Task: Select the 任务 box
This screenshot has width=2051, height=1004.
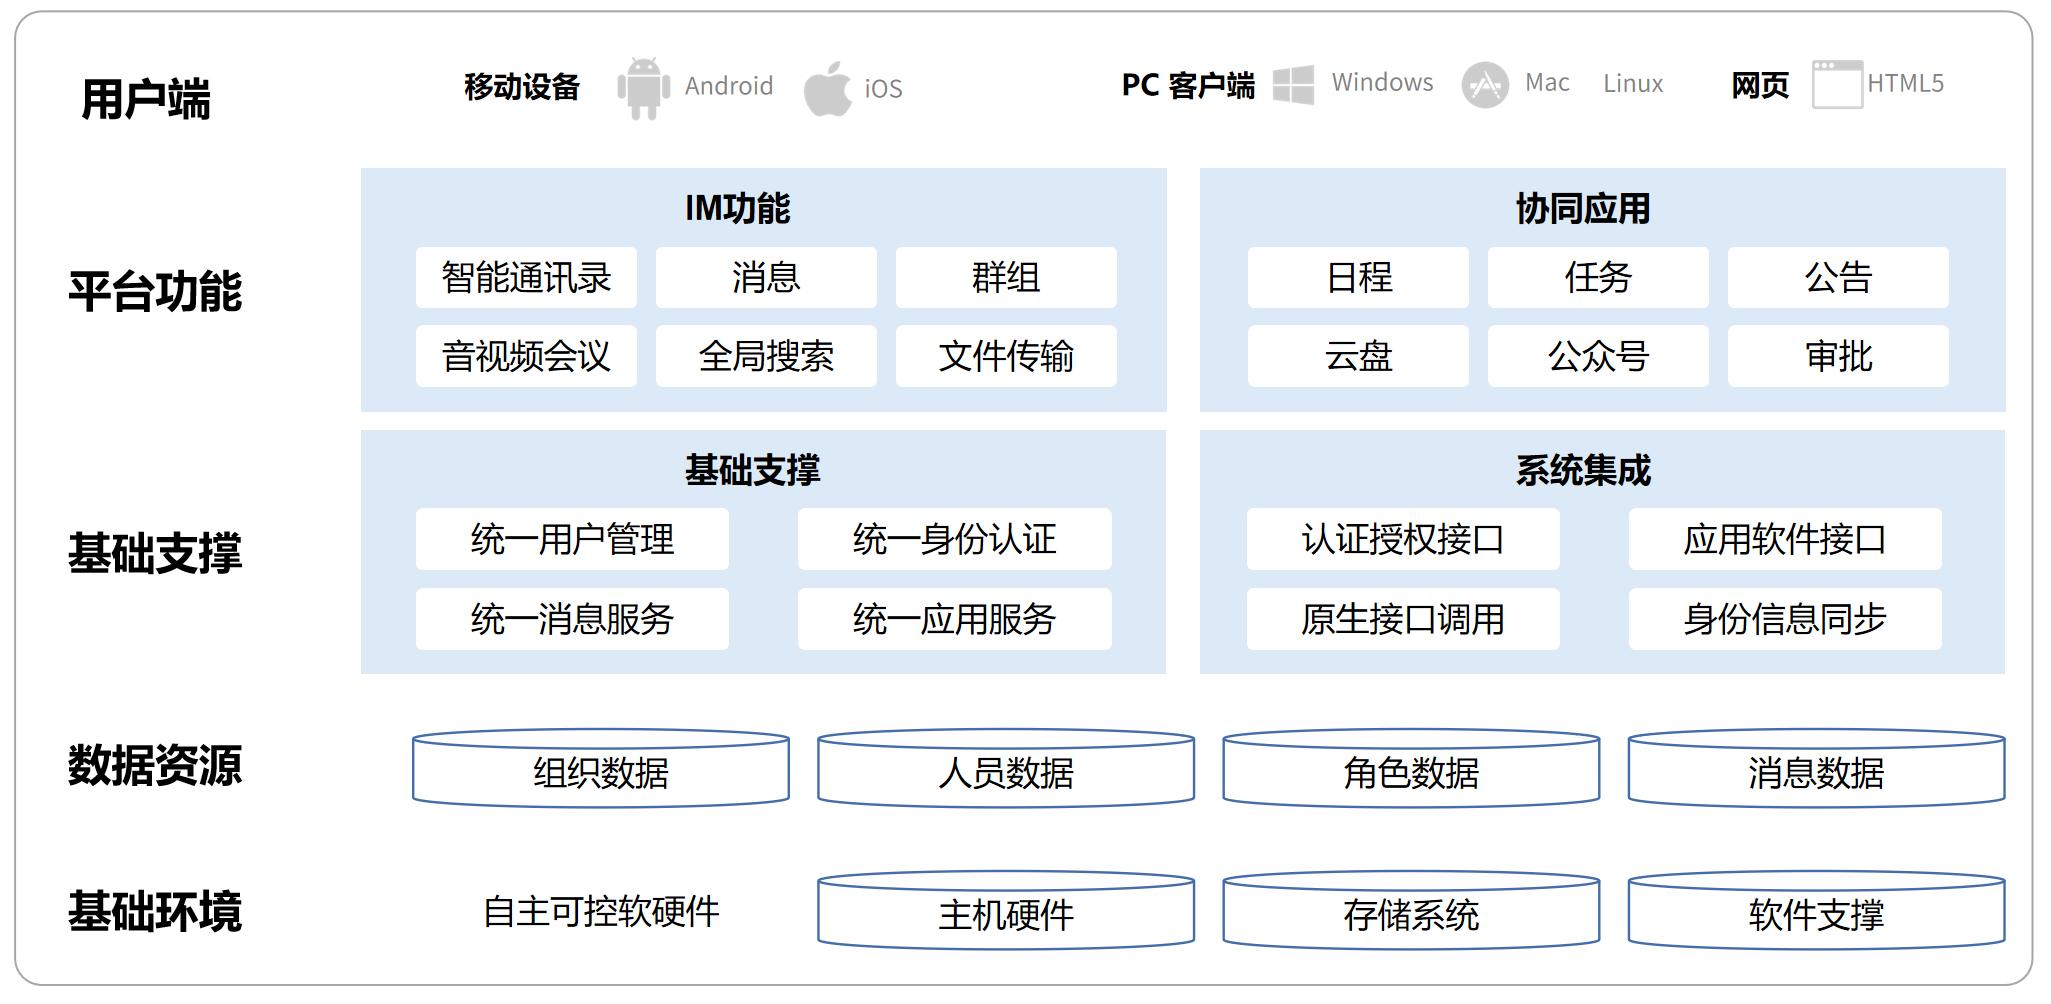Action: [1598, 277]
